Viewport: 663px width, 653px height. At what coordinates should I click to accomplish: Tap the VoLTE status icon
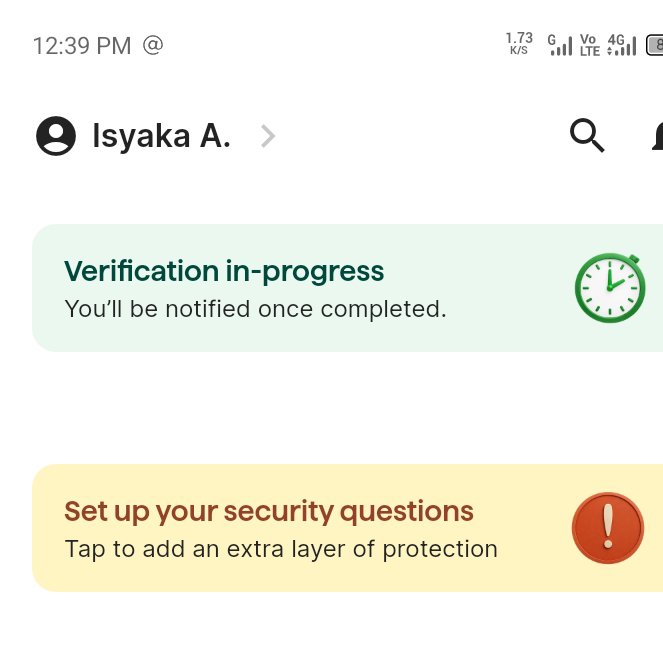589,45
